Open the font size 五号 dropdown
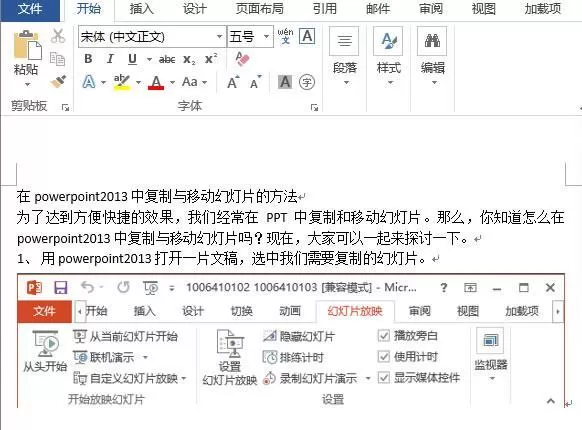 click(x=266, y=36)
